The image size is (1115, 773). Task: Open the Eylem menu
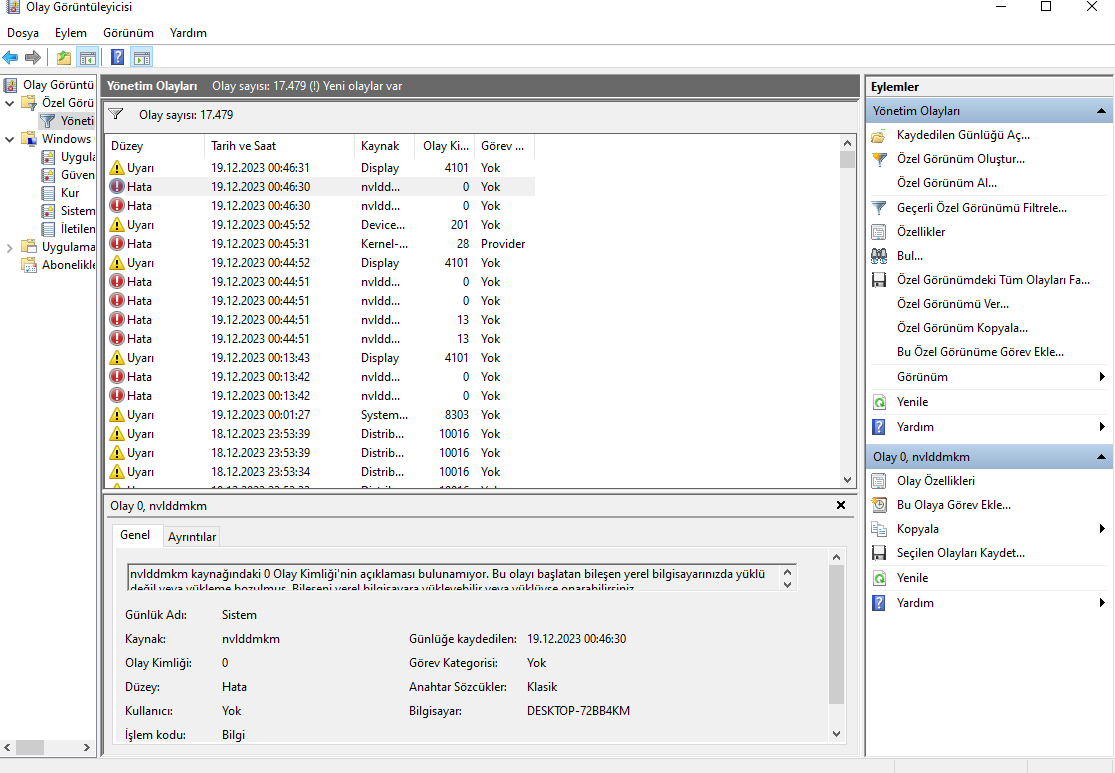coord(70,33)
